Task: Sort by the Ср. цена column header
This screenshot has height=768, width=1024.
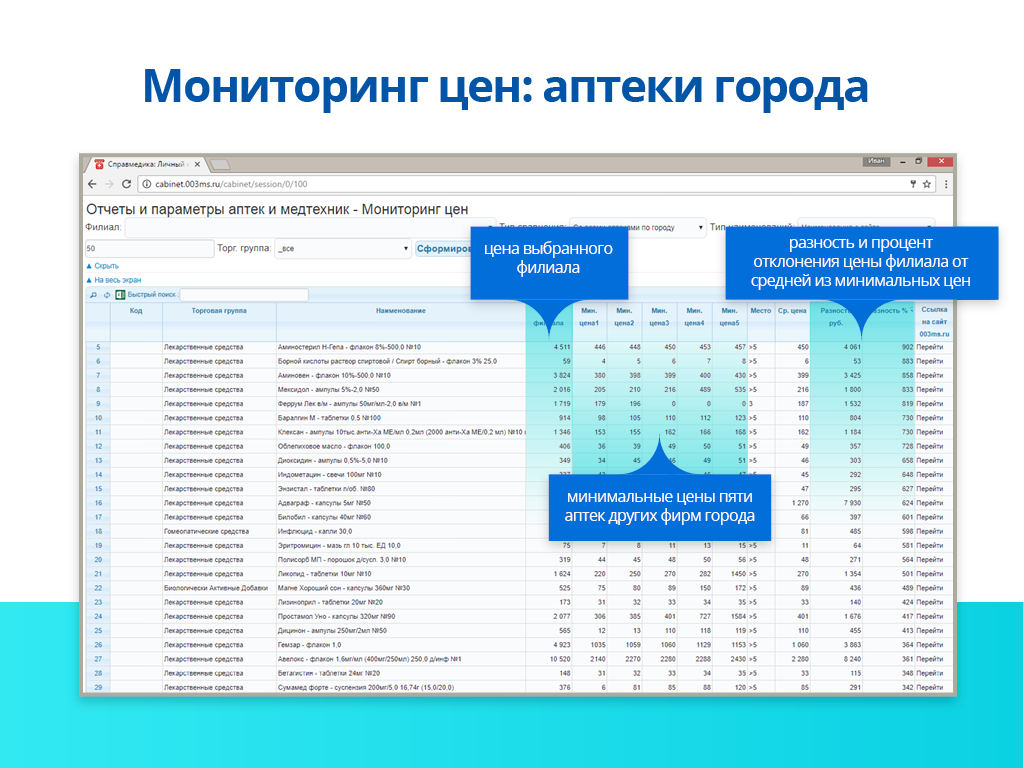Action: coord(792,311)
